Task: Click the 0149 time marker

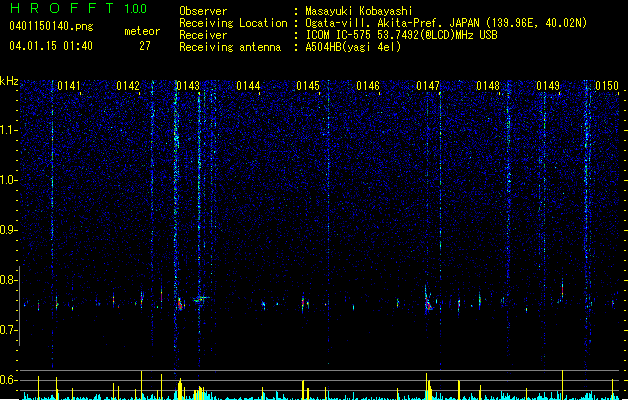Action: pyautogui.click(x=548, y=86)
